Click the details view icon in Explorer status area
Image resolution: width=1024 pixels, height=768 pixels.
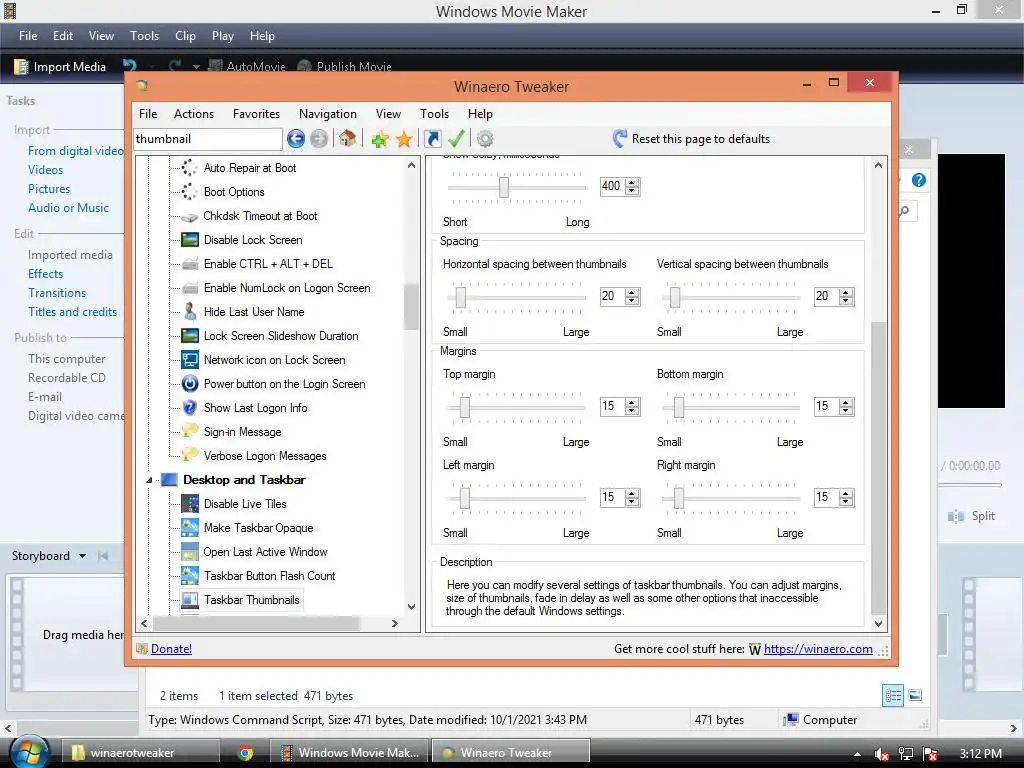893,696
